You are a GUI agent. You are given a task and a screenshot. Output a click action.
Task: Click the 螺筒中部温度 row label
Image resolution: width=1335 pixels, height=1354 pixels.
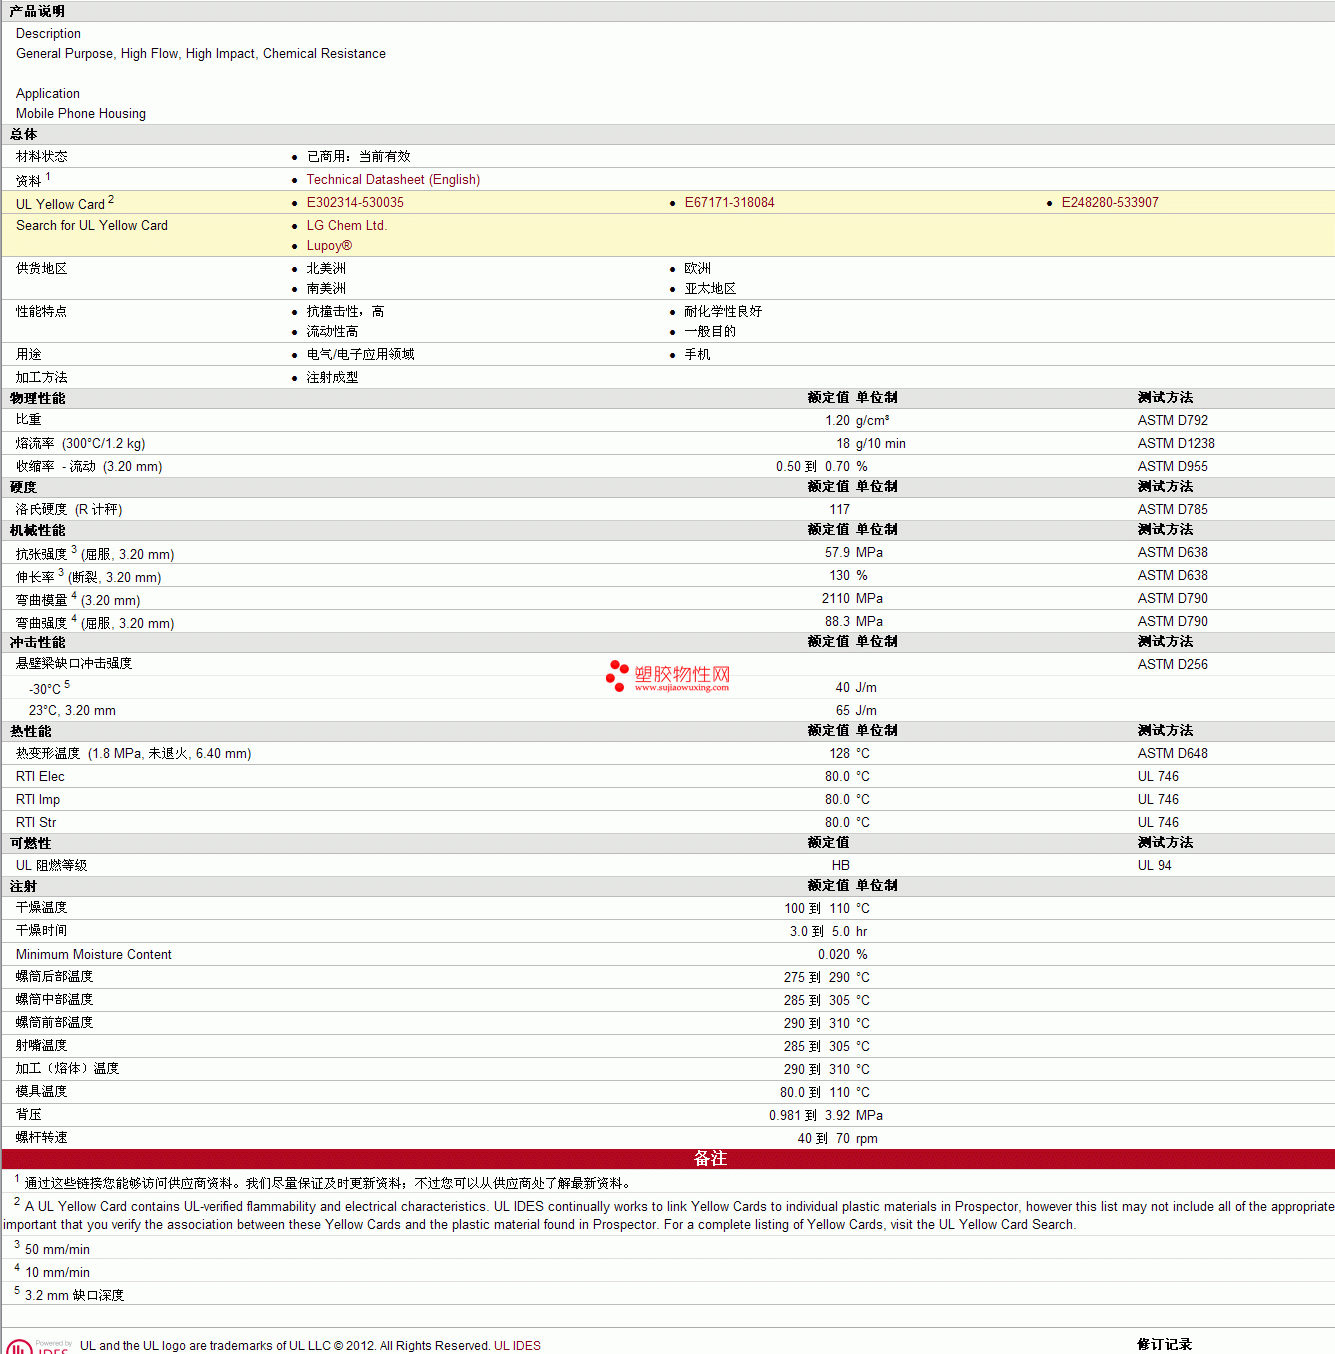[x=54, y=1000]
